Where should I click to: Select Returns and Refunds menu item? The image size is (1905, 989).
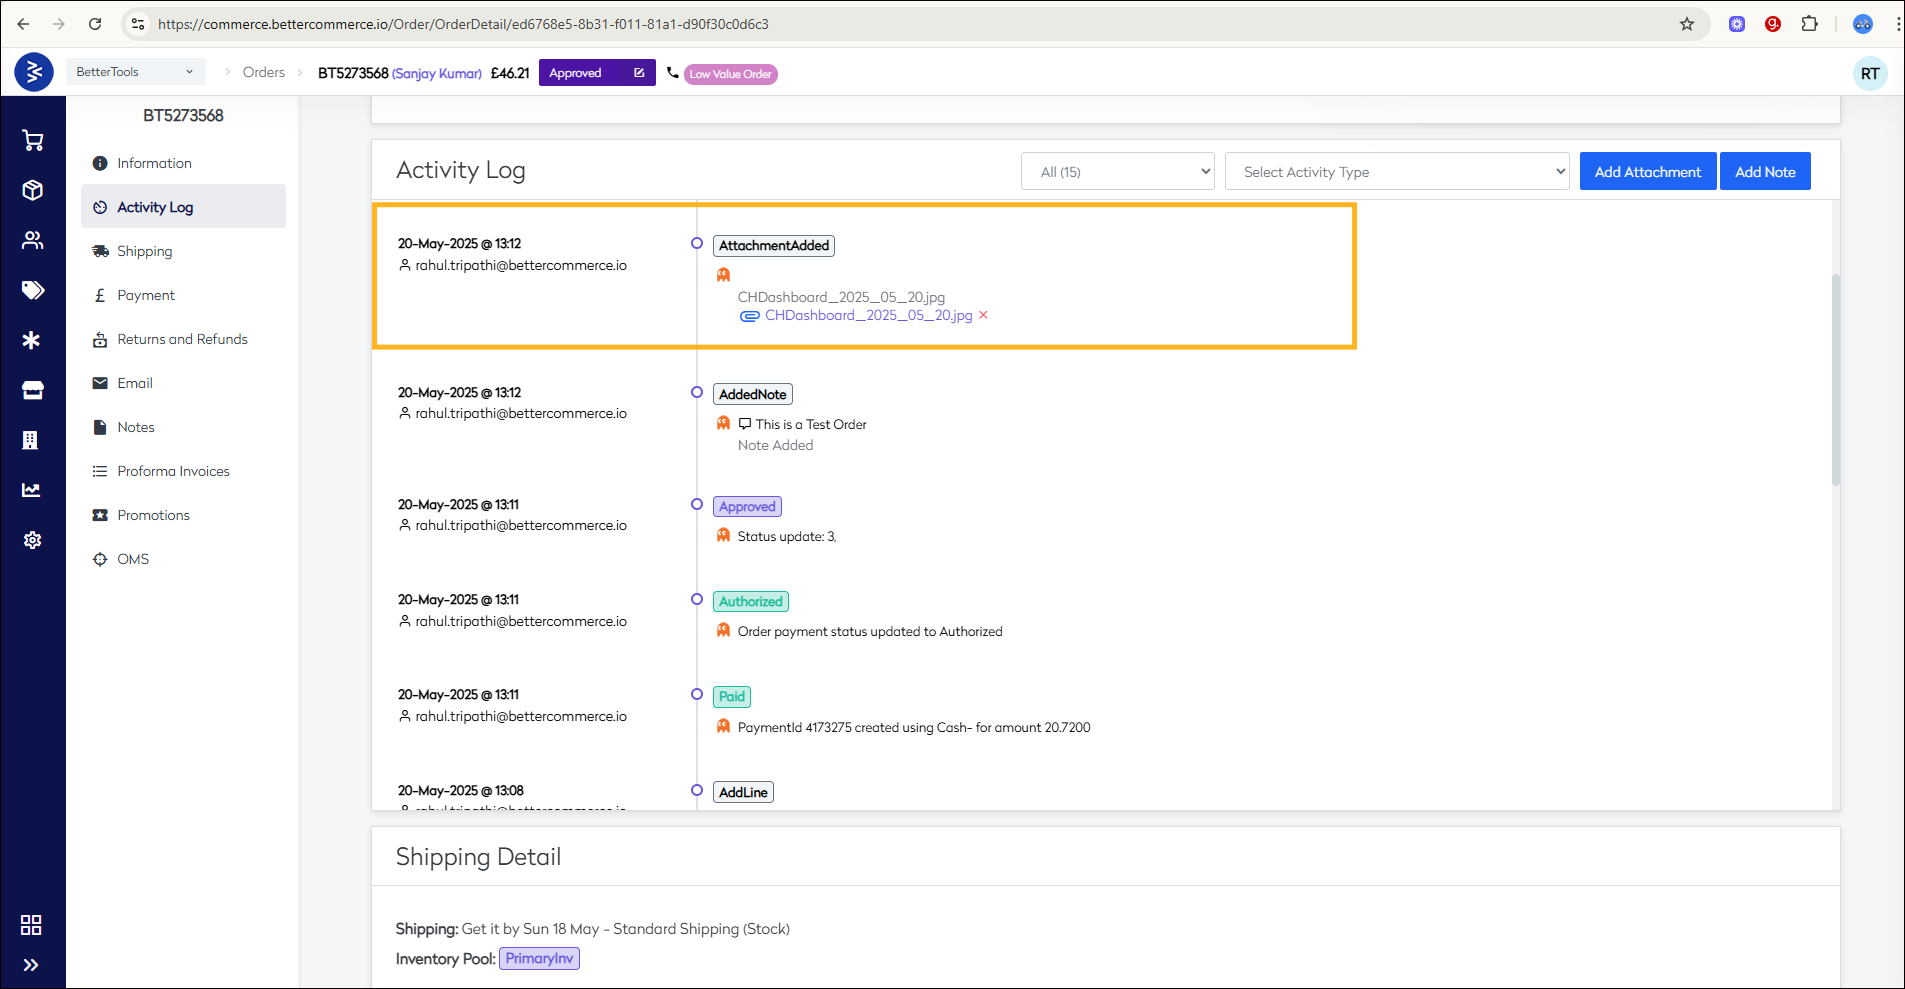[182, 339]
